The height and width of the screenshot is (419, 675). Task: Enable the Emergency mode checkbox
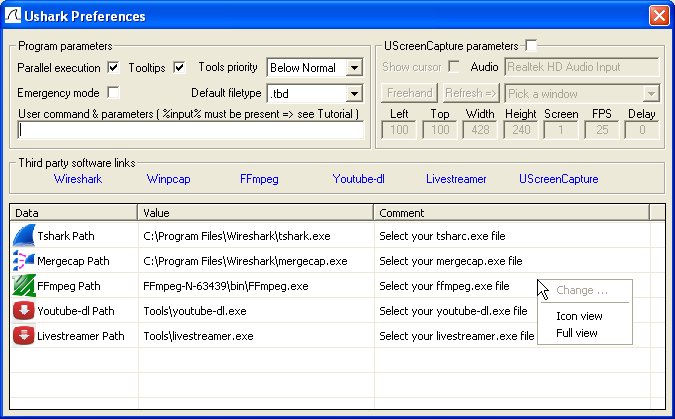113,93
